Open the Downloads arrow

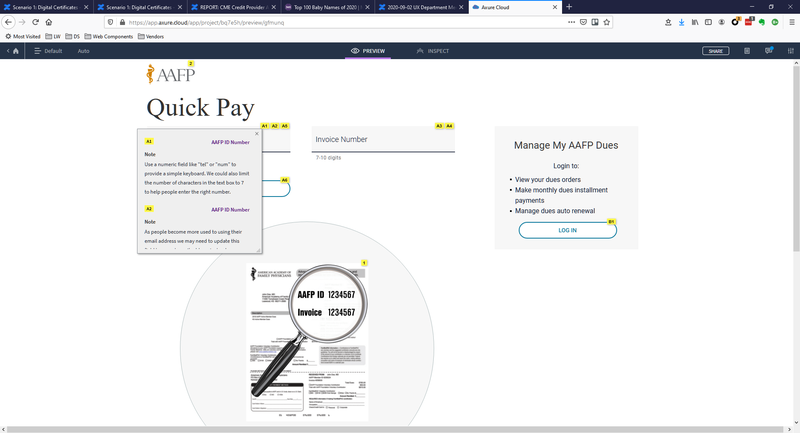click(x=682, y=22)
